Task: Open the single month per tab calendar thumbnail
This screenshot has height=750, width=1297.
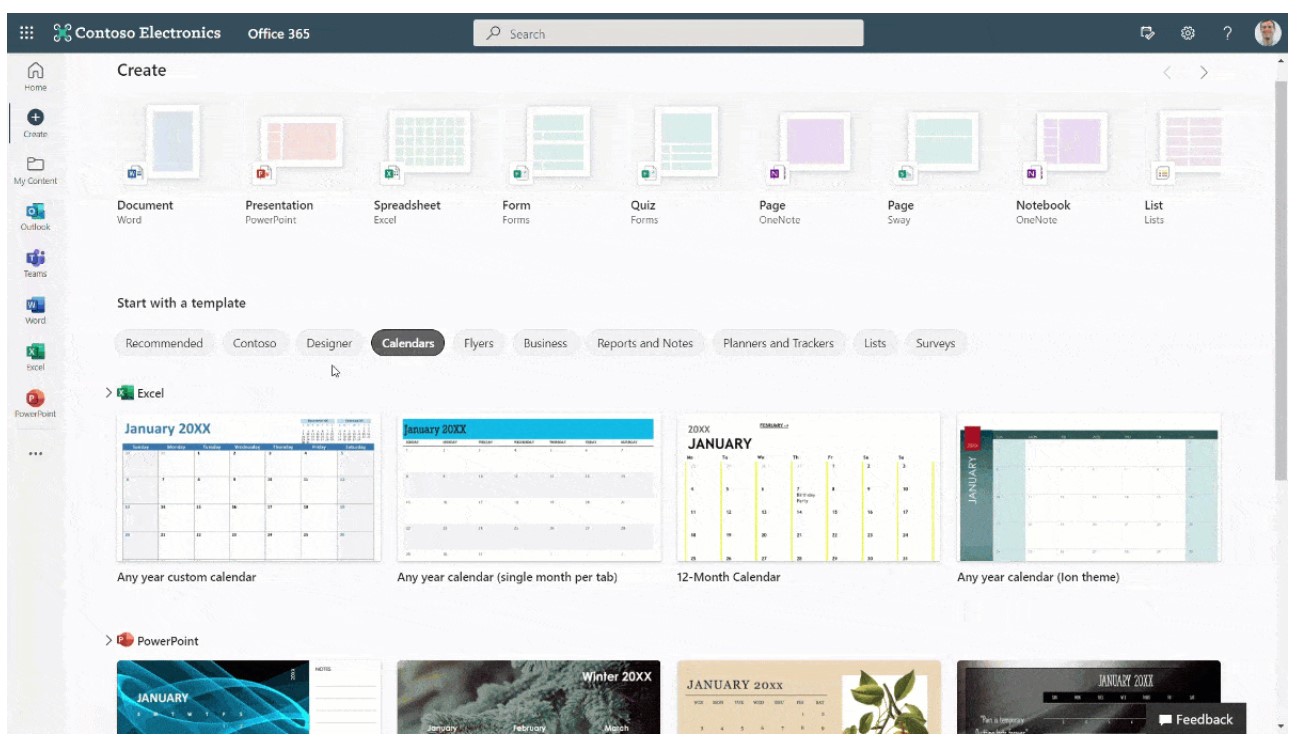Action: pyautogui.click(x=529, y=488)
